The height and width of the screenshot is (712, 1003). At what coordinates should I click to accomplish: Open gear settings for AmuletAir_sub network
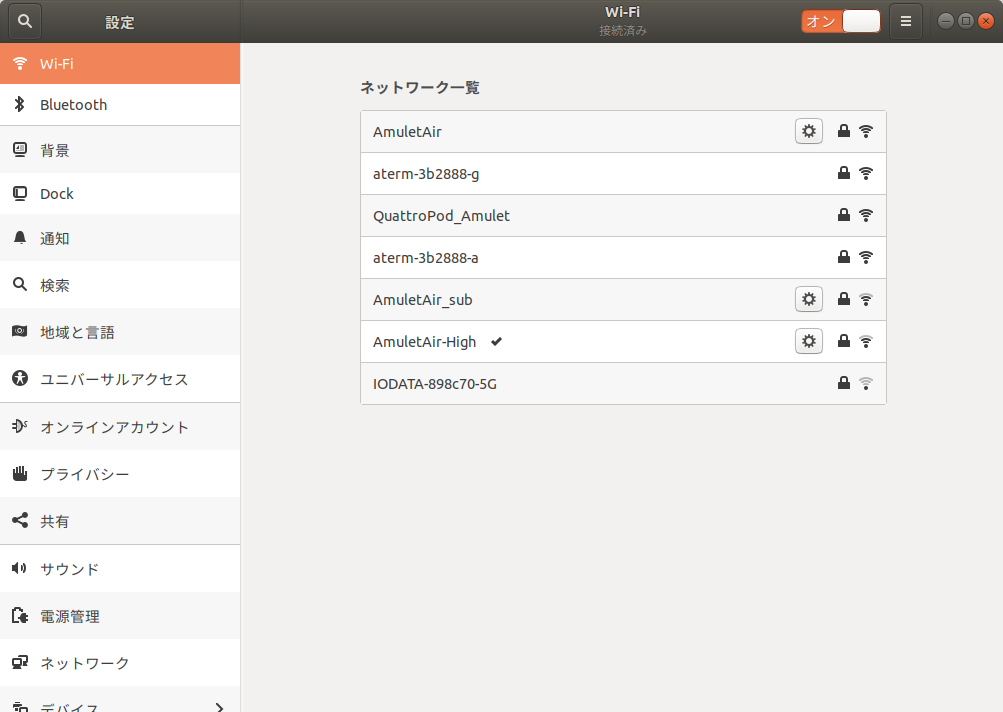809,299
